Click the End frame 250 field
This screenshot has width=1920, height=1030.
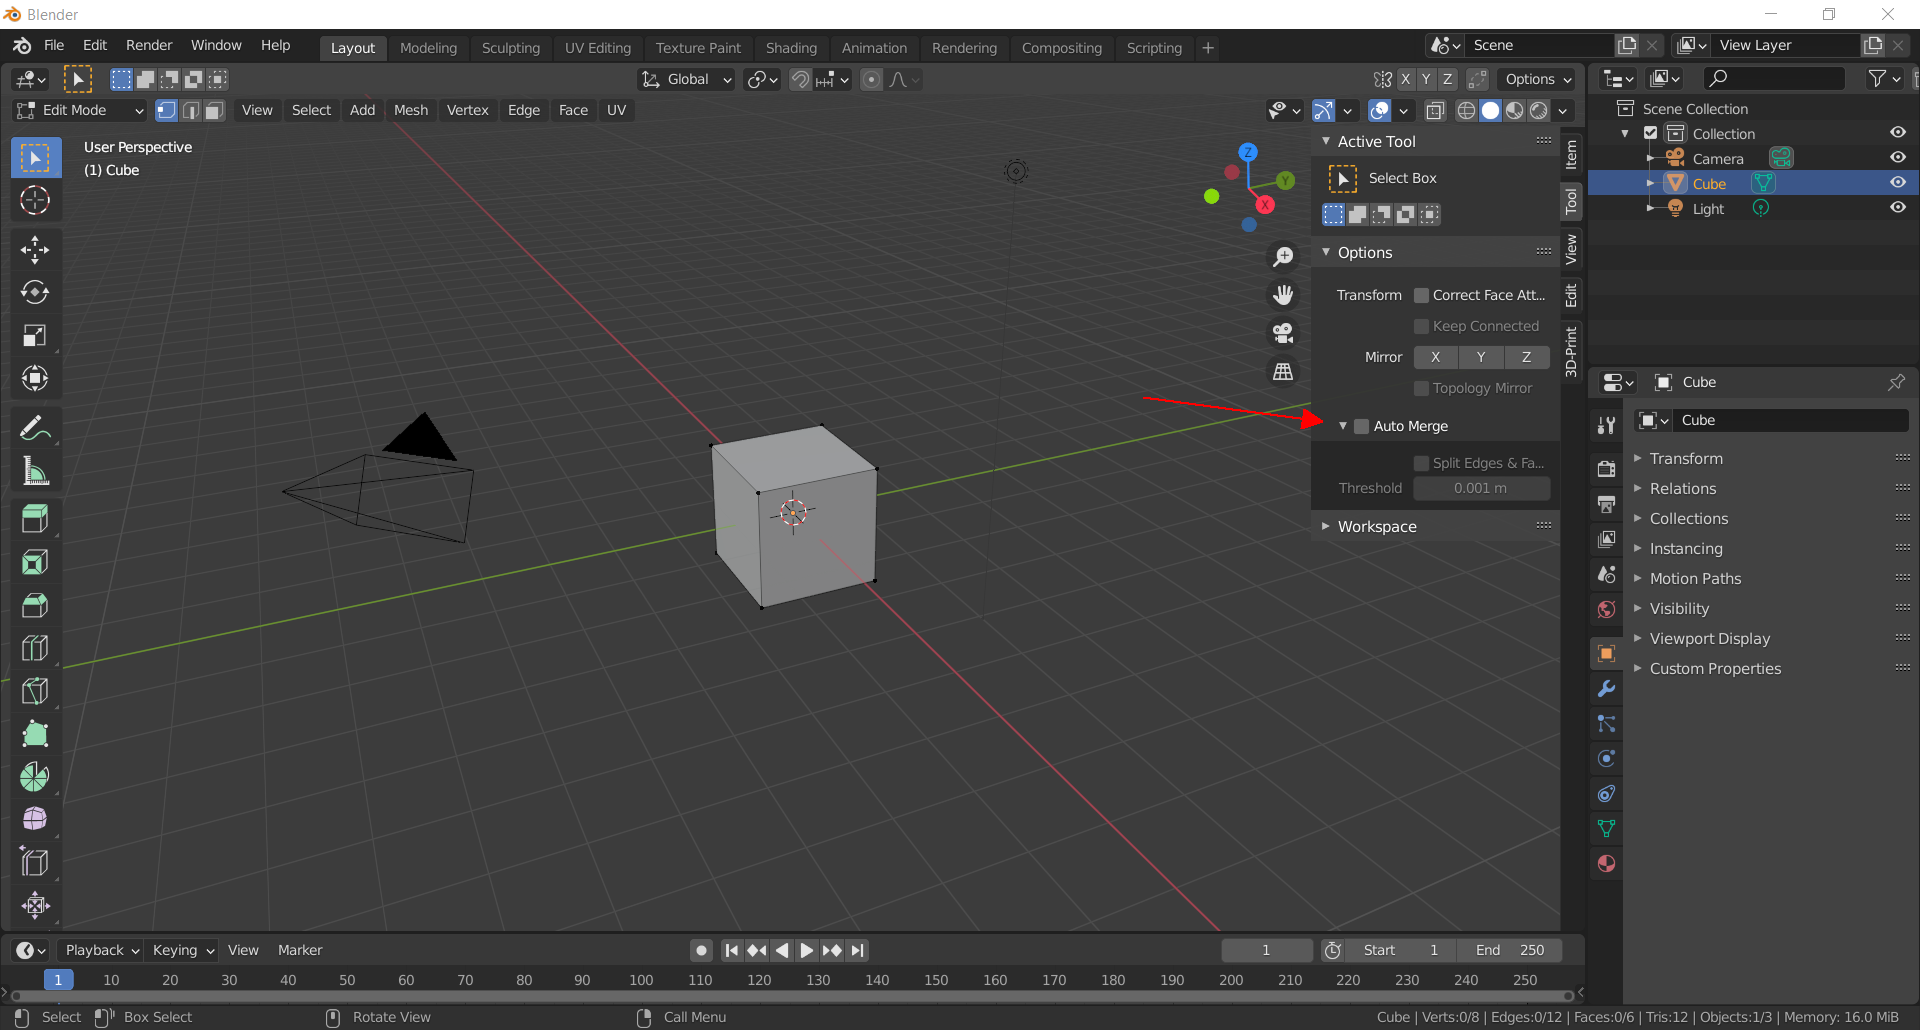click(x=1510, y=950)
